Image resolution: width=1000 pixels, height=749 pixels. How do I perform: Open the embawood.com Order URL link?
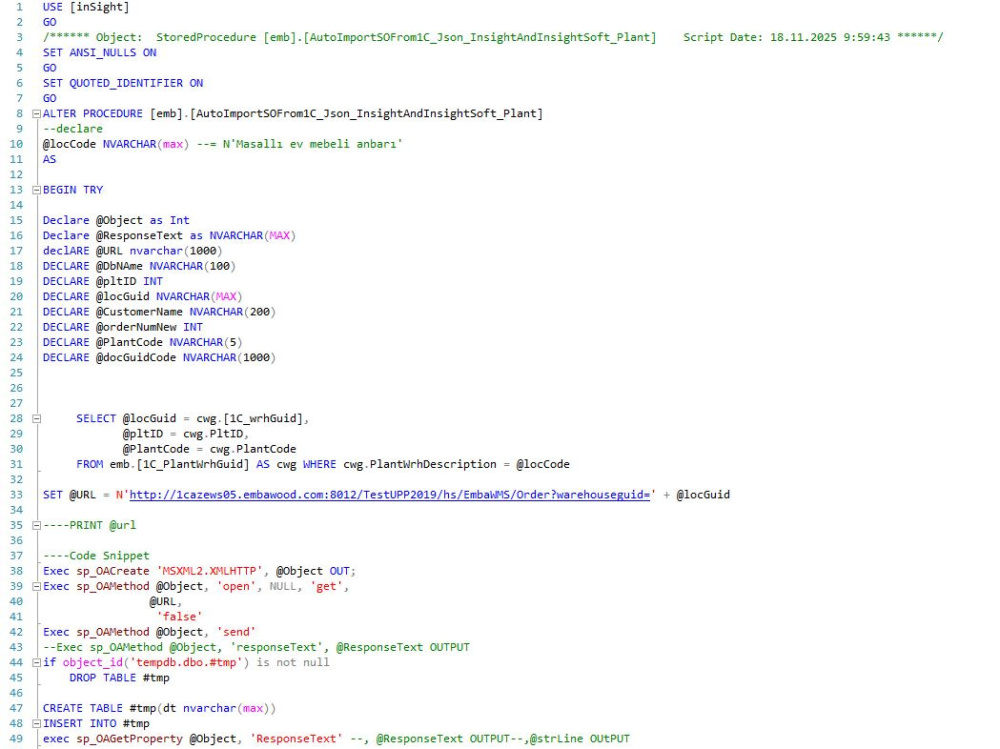[x=390, y=495]
